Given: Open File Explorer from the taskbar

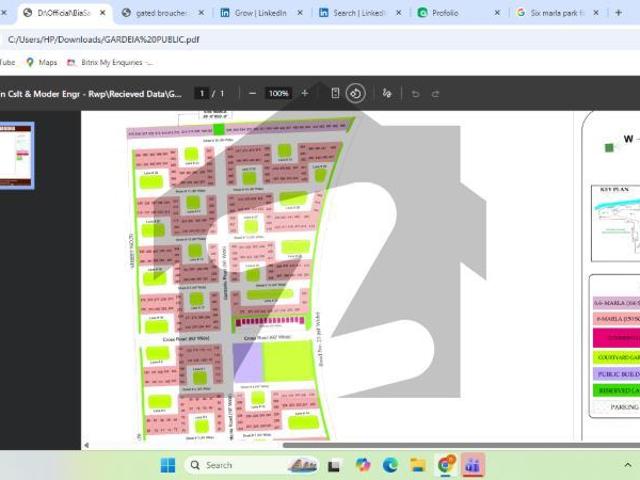Looking at the screenshot, I should click(x=418, y=465).
